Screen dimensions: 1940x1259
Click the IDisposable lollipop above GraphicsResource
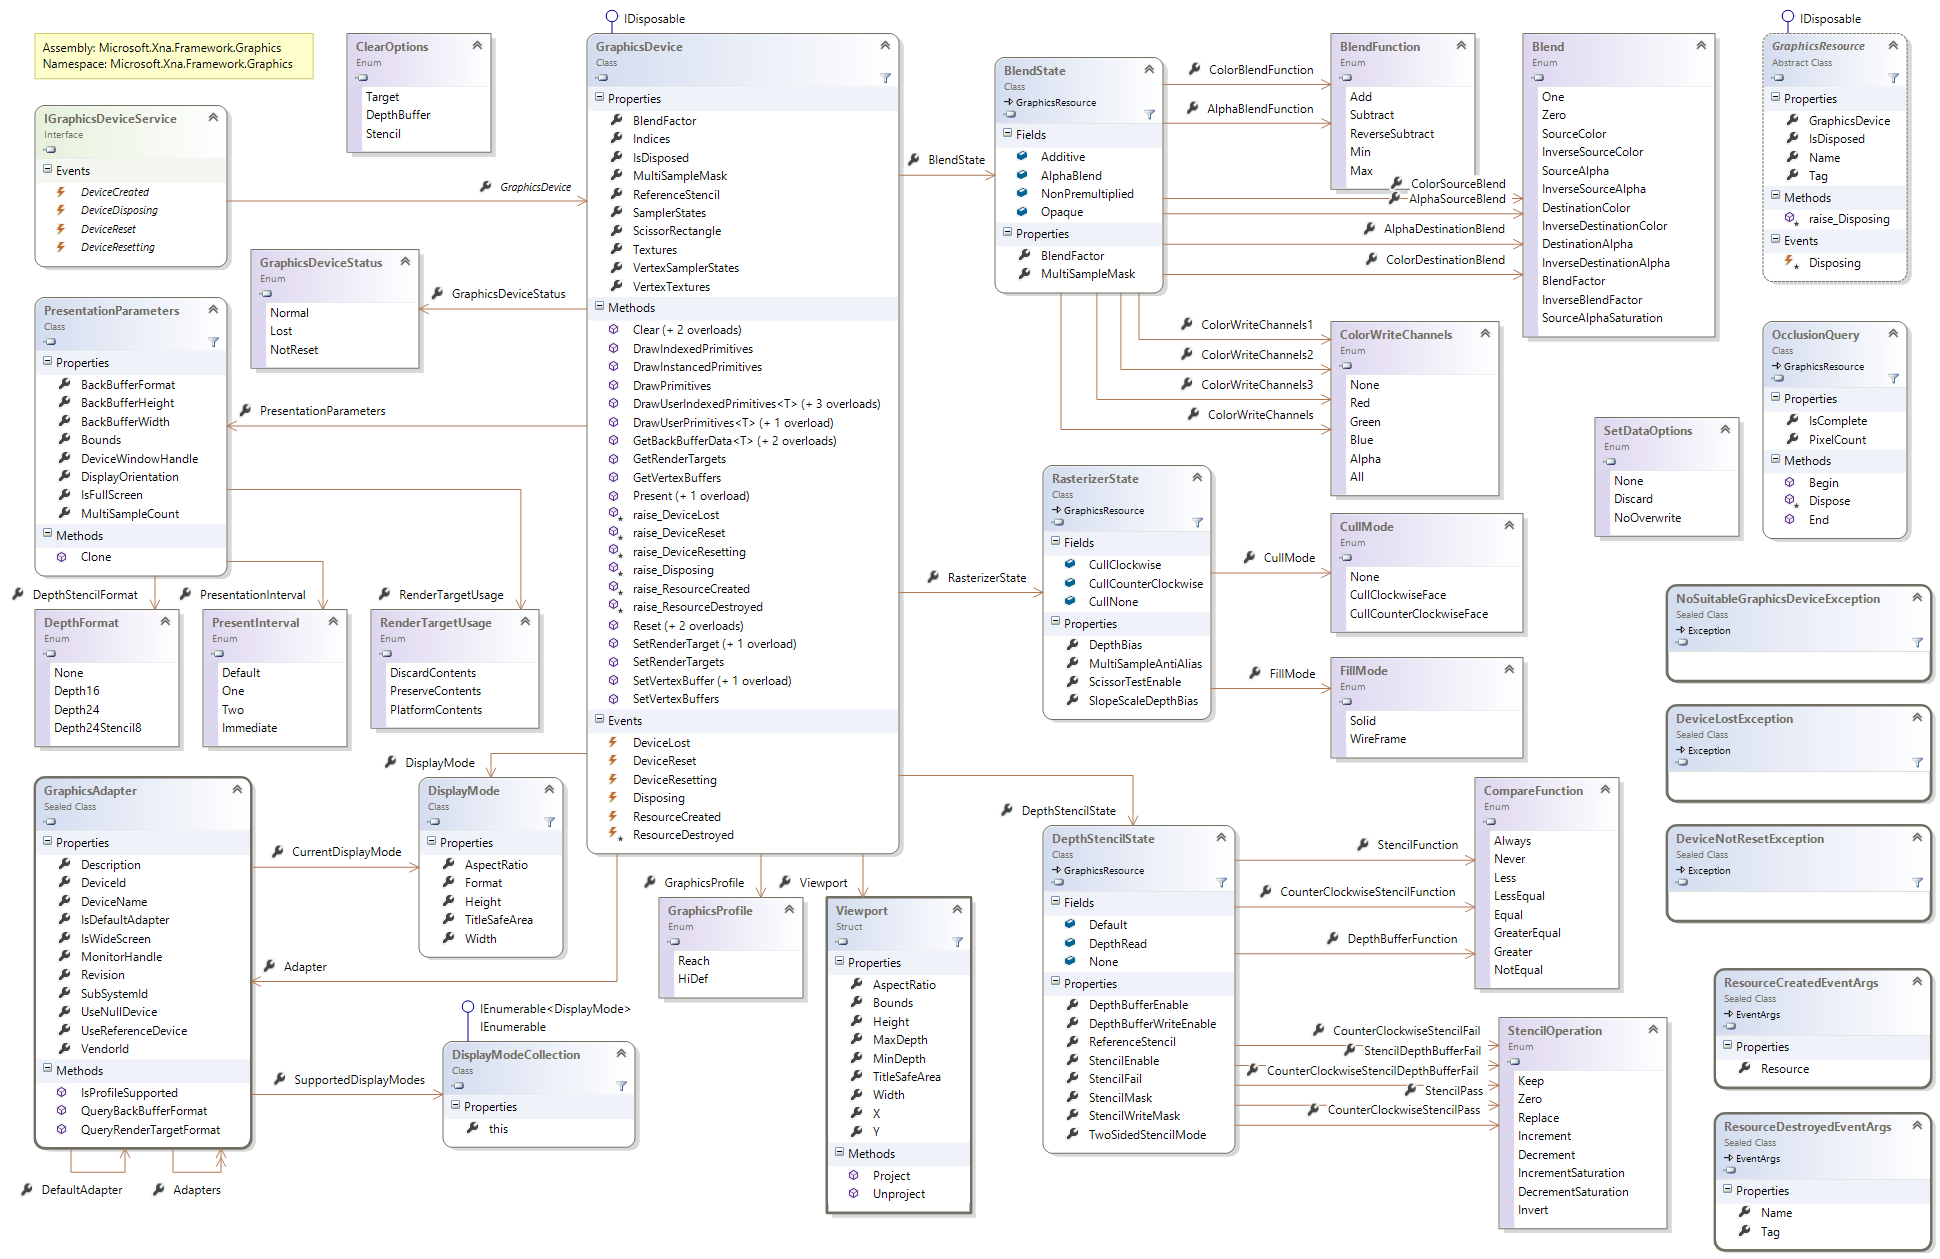[1788, 17]
